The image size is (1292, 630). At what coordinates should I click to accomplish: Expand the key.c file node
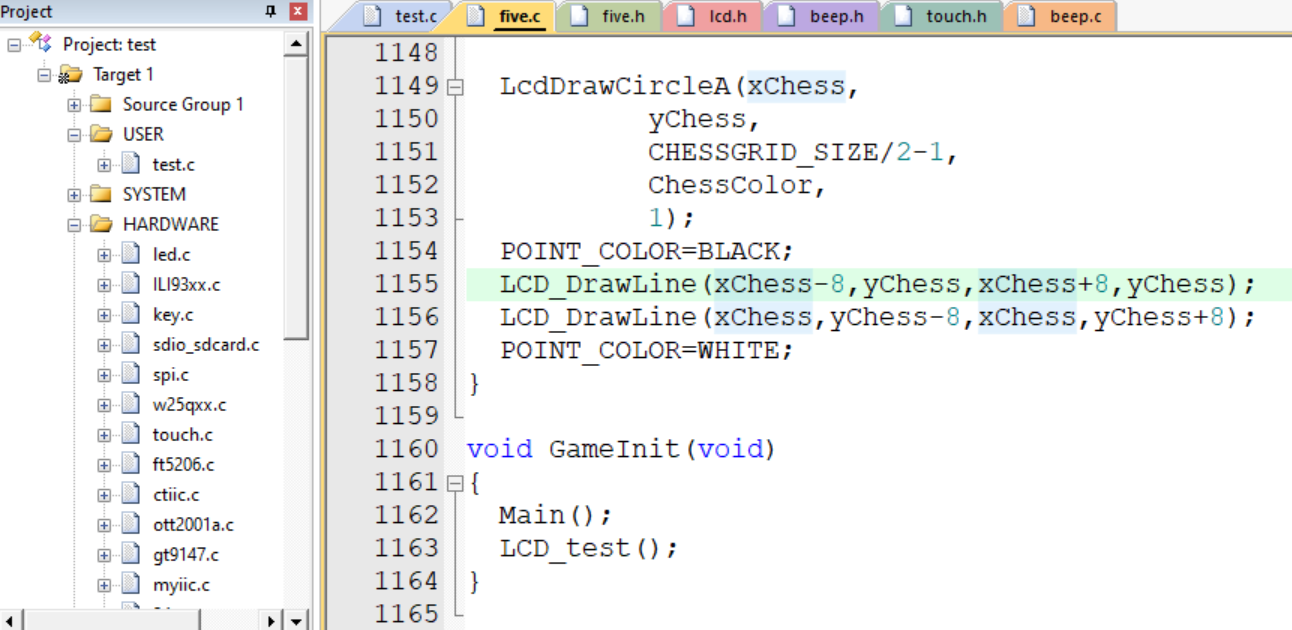(104, 315)
